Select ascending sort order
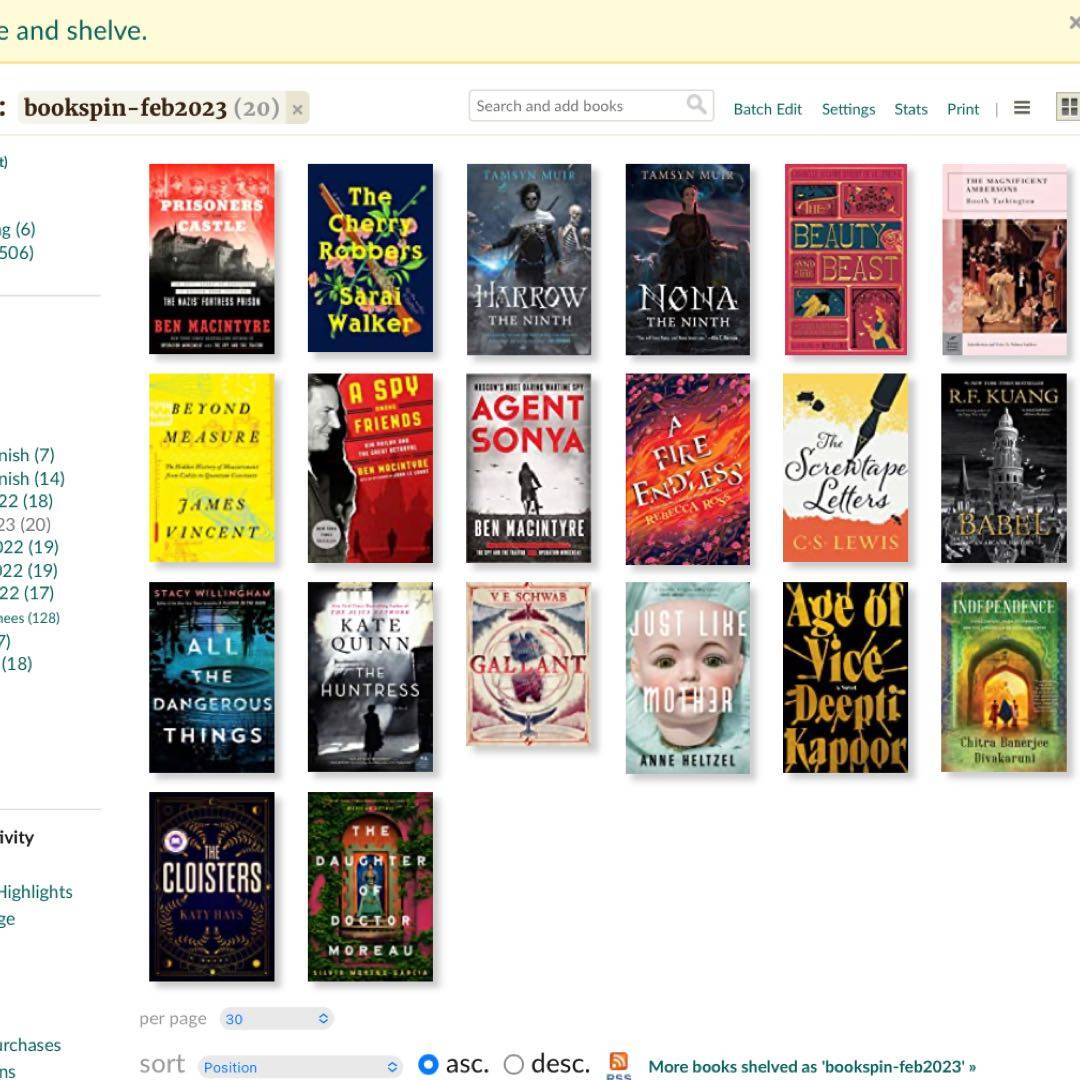This screenshot has width=1080, height=1080. pos(428,1064)
